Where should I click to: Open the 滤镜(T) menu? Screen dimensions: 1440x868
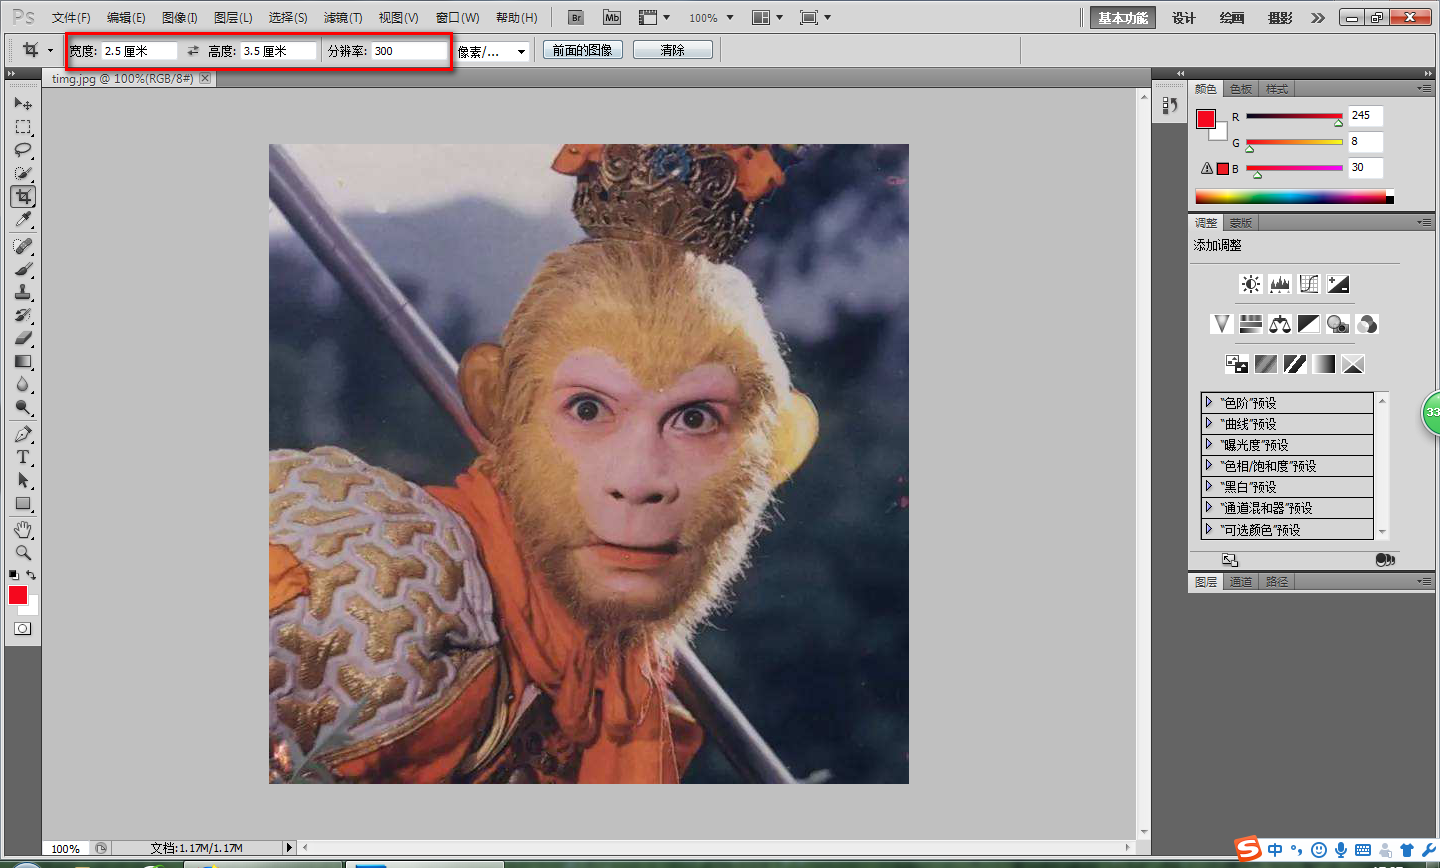point(343,18)
